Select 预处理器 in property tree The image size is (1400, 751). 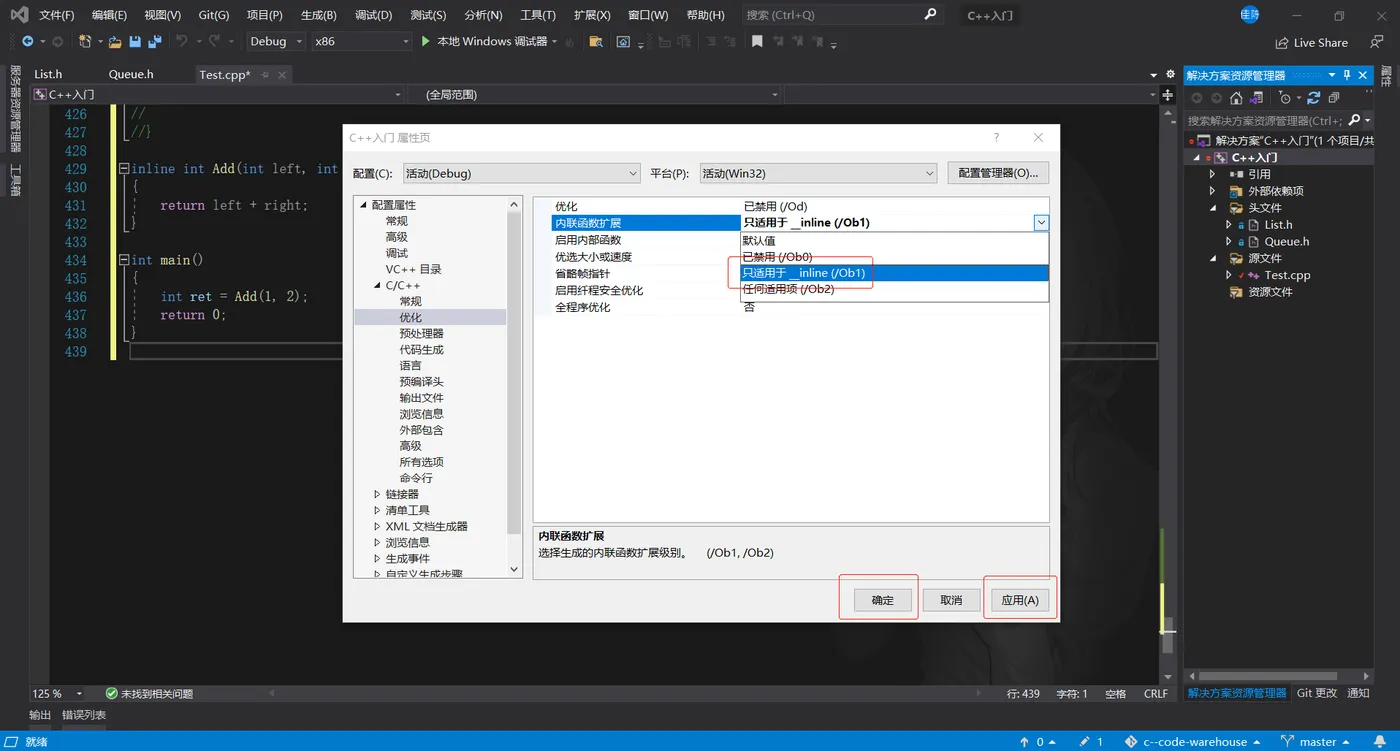[x=421, y=333]
